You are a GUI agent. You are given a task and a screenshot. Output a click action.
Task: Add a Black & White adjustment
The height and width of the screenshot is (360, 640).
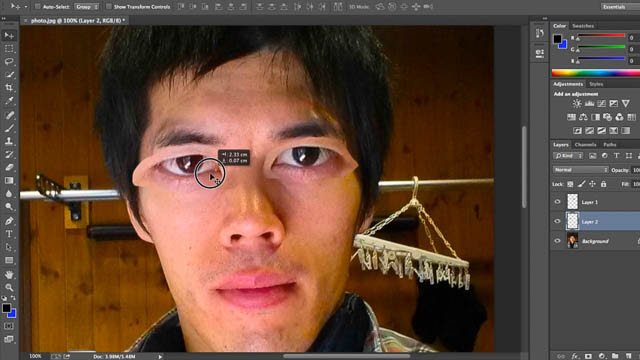click(596, 118)
